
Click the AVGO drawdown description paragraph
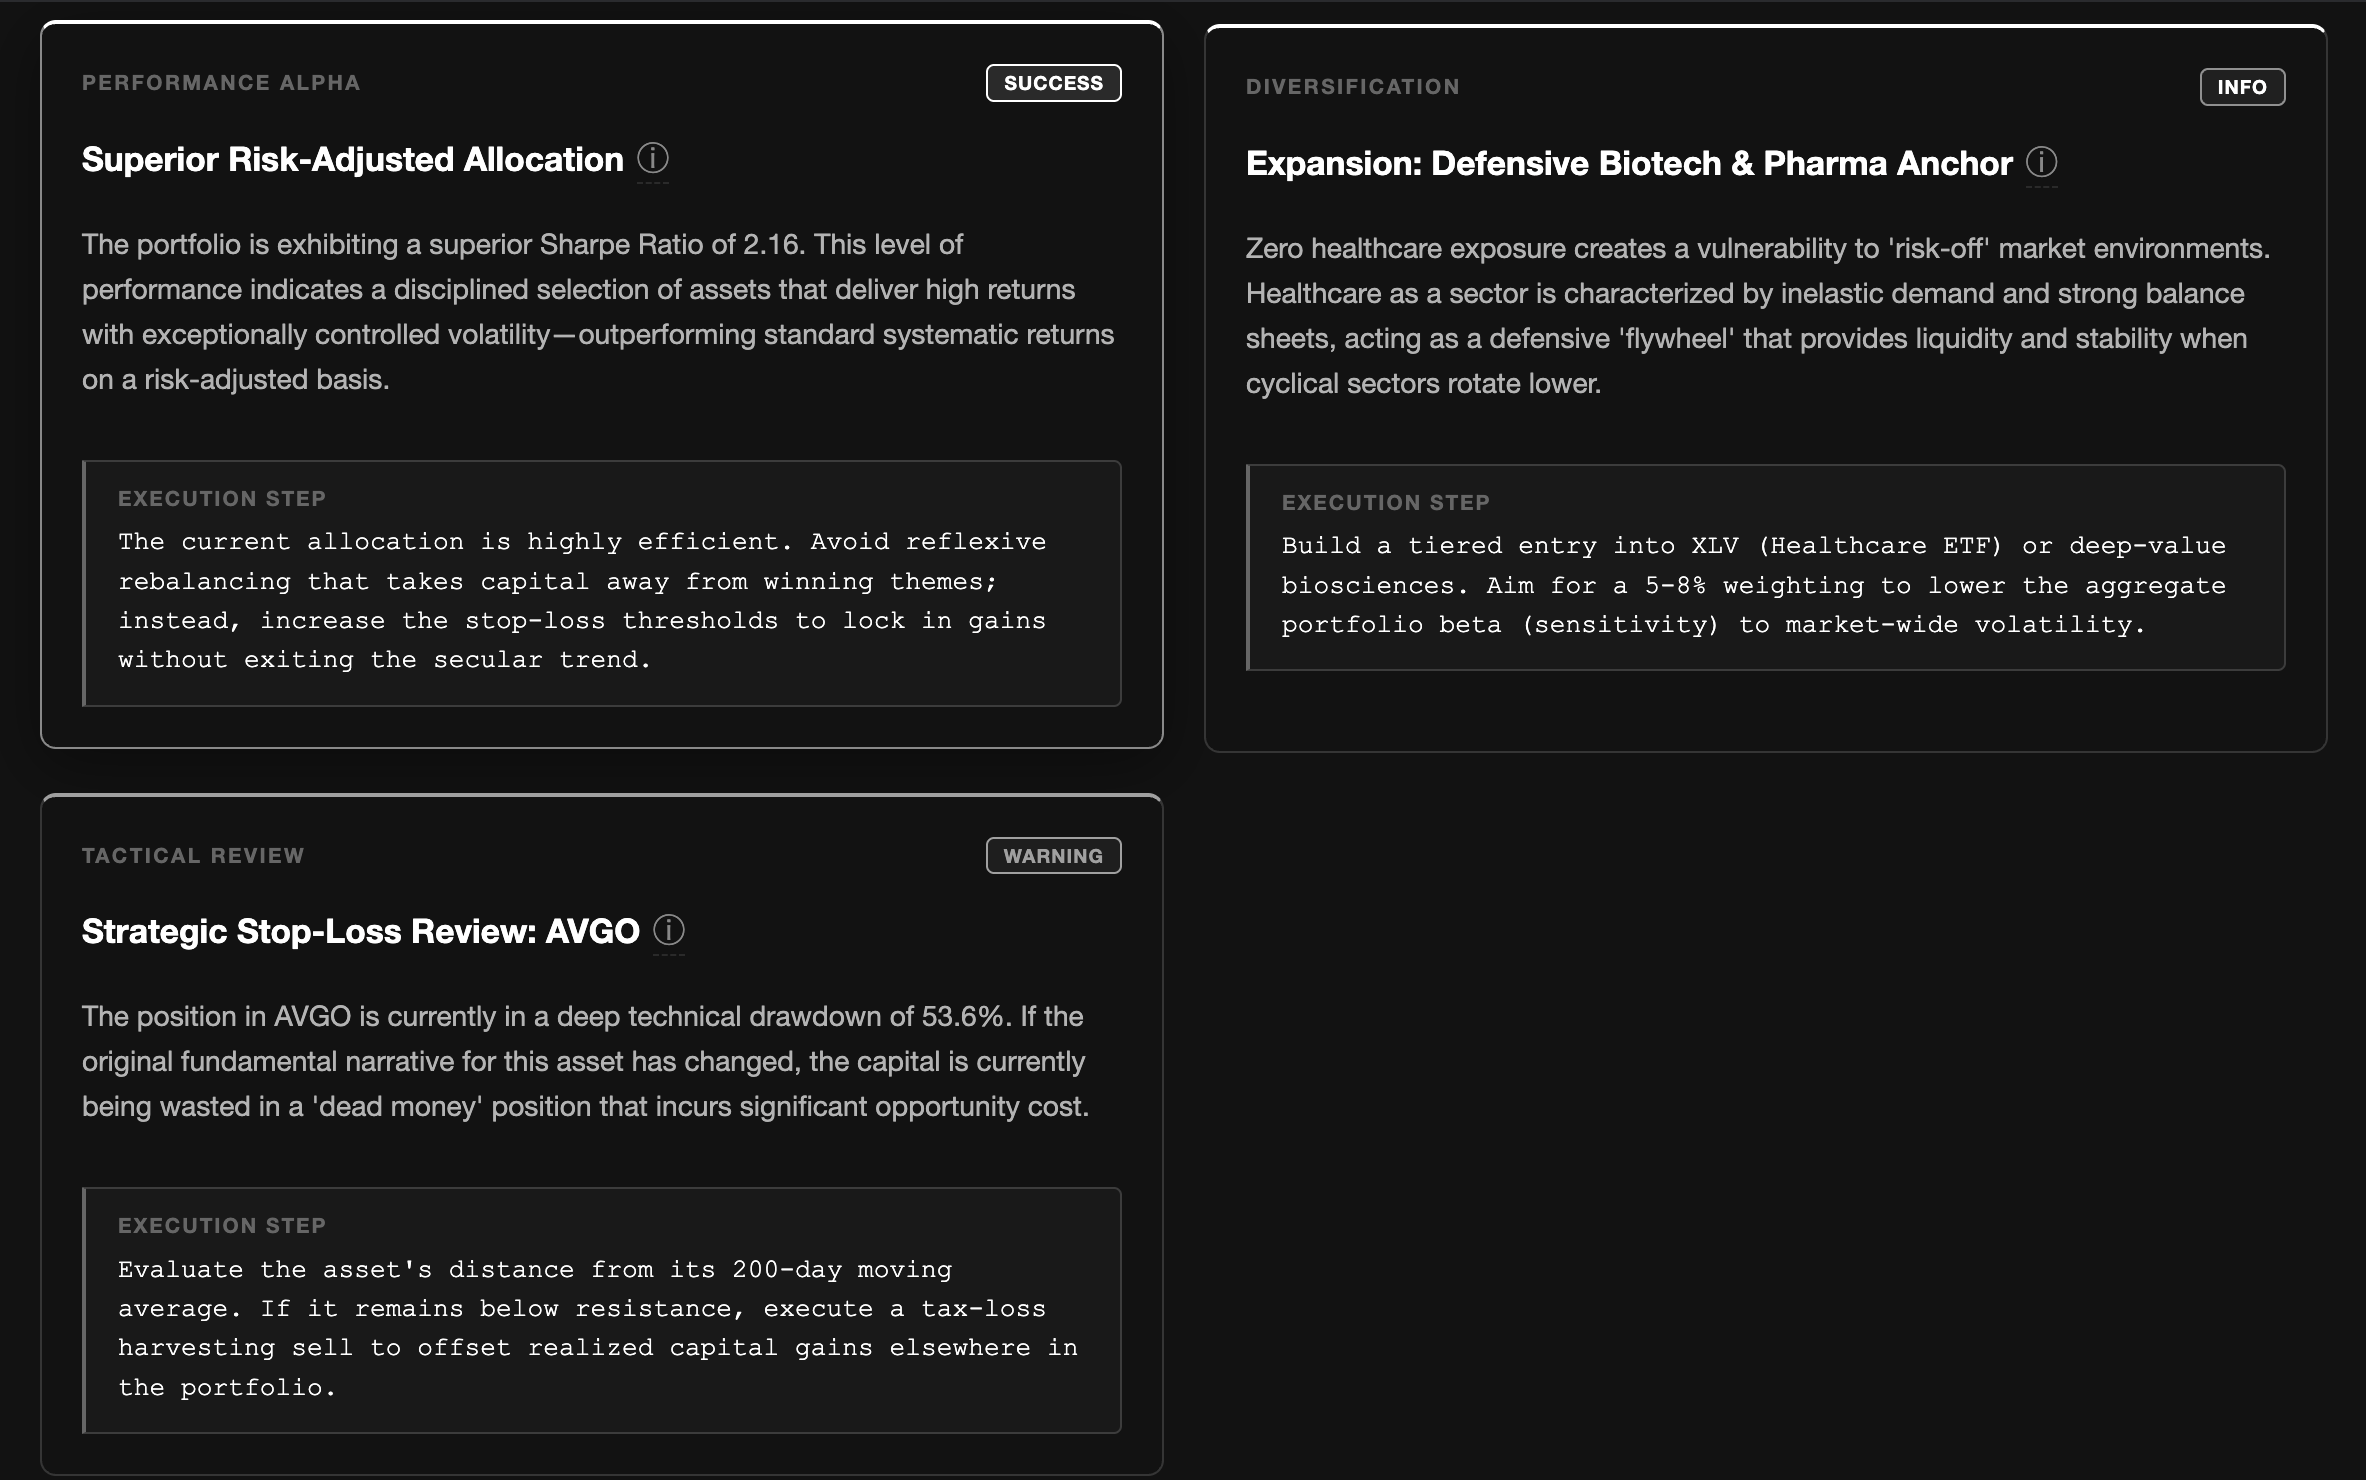click(x=586, y=1061)
